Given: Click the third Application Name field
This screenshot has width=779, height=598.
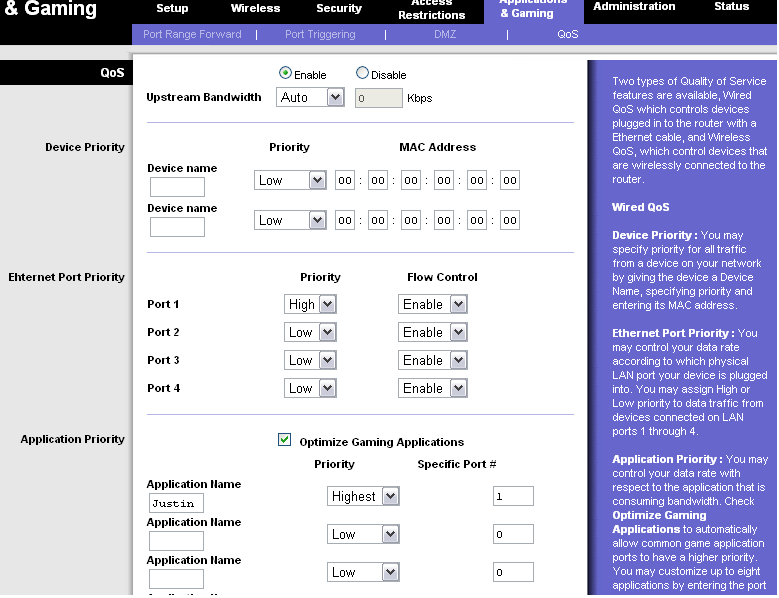Looking at the screenshot, I should click(x=176, y=579).
